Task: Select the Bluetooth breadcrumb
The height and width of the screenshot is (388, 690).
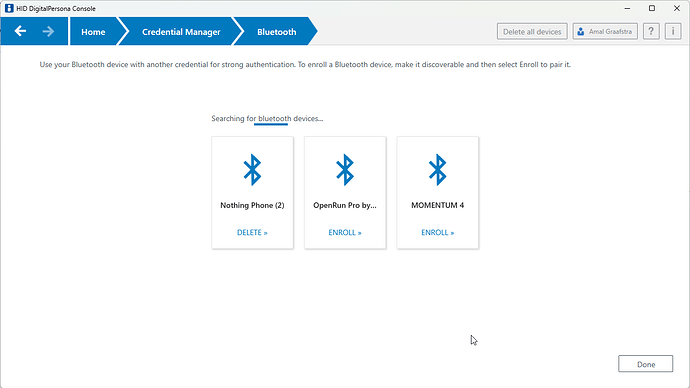Action: pyautogui.click(x=276, y=32)
